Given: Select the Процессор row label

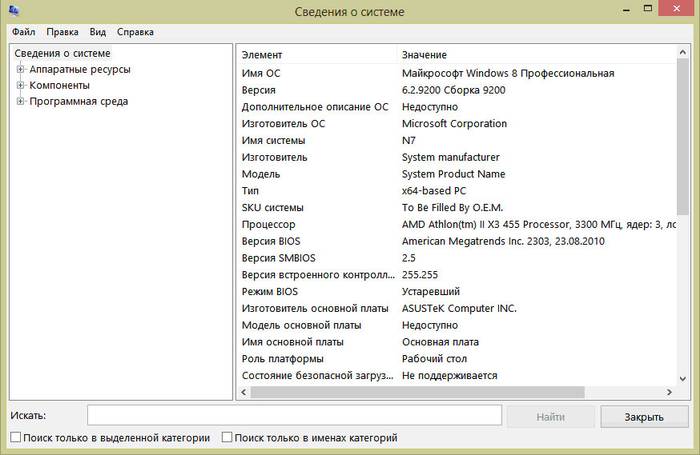Looking at the screenshot, I should point(268,225).
